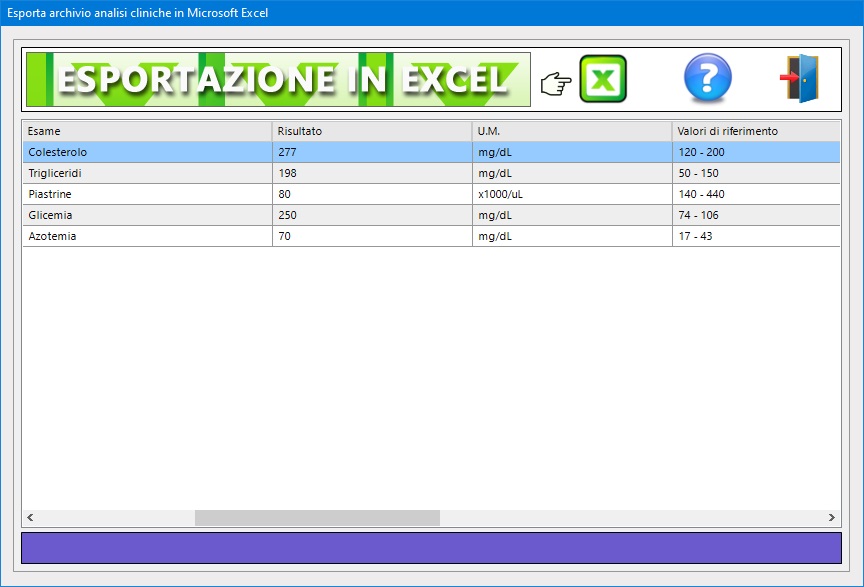Click the green Excel export icon

[603, 79]
